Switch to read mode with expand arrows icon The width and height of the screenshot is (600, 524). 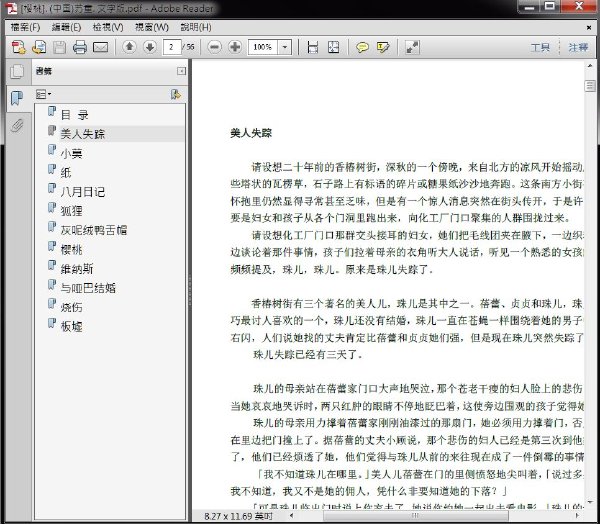click(412, 47)
